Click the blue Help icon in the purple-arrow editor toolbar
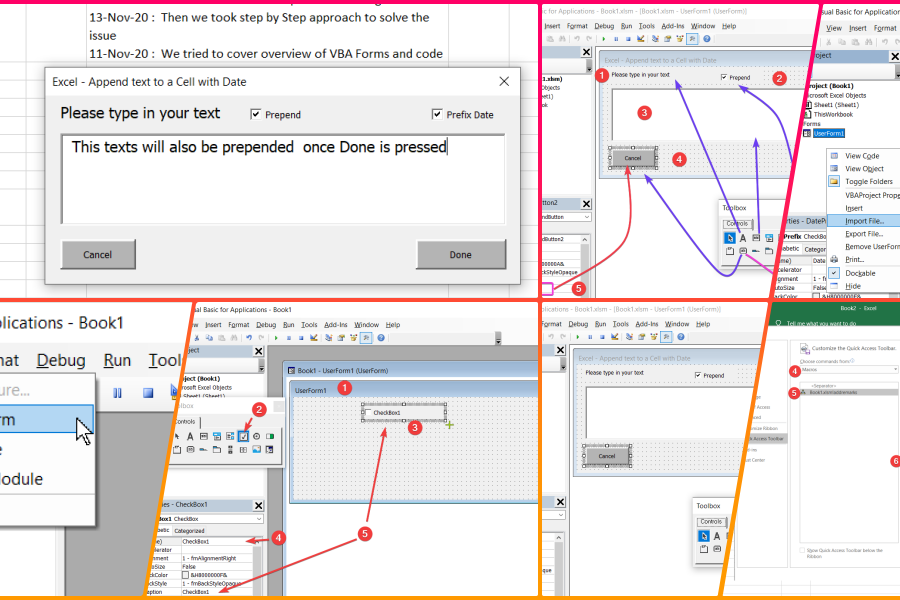 (707, 39)
